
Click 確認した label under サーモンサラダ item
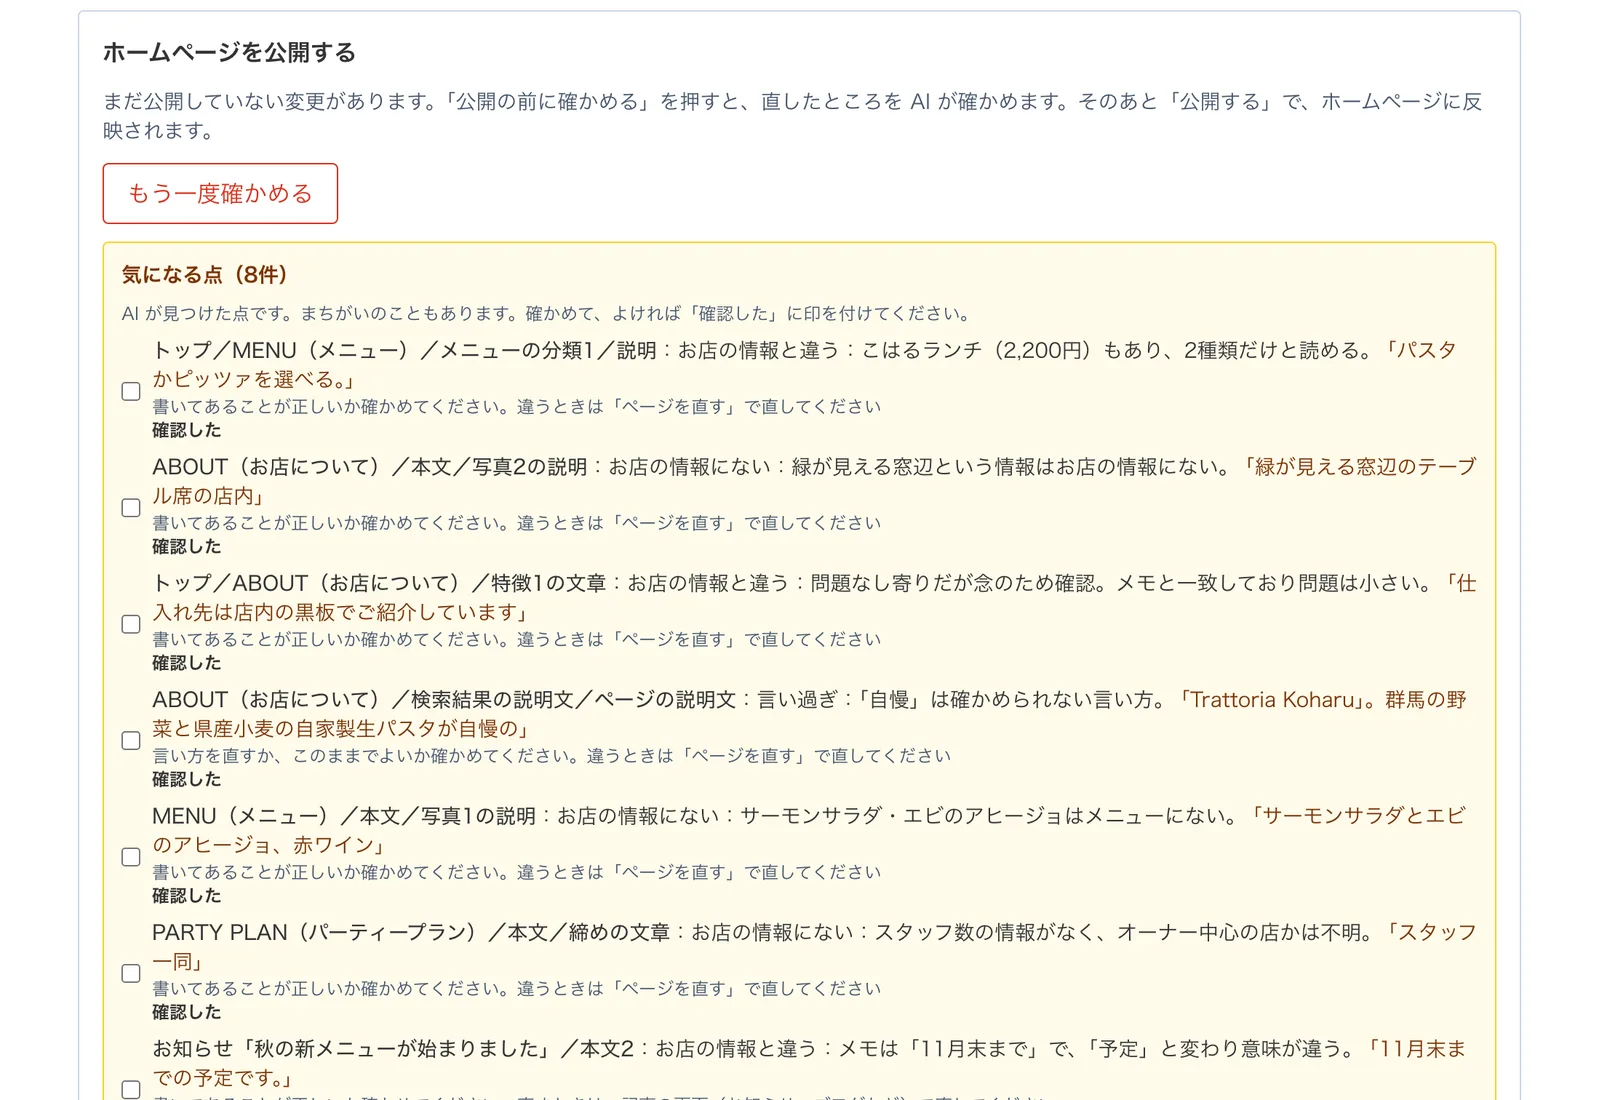[x=187, y=896]
